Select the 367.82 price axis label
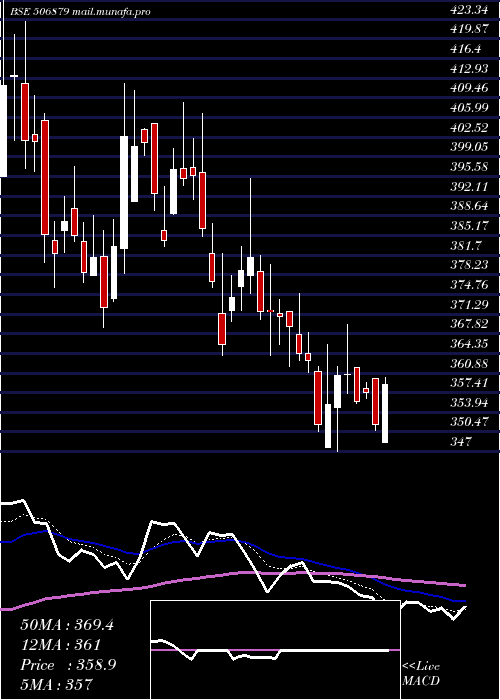This screenshot has height=700, width=500. pos(469,325)
